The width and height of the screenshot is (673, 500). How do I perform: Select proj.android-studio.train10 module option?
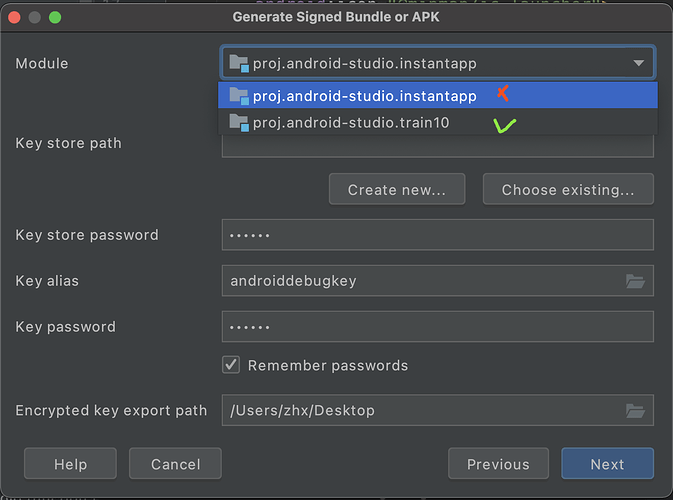pyautogui.click(x=351, y=123)
